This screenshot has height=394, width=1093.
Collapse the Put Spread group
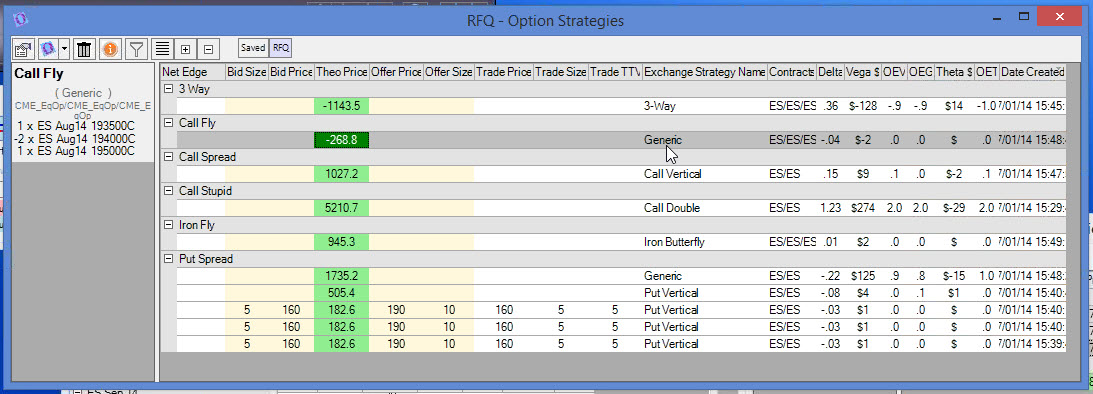[x=169, y=259]
